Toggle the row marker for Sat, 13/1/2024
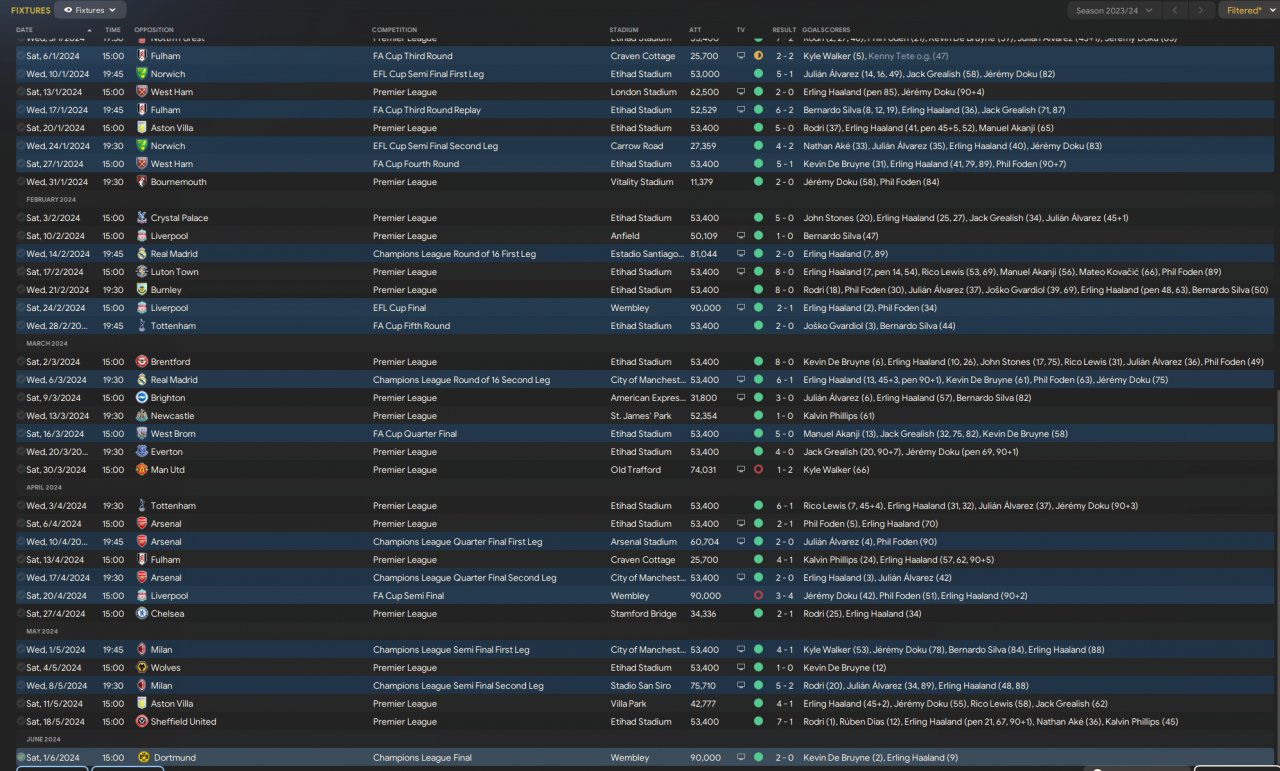 coord(21,92)
